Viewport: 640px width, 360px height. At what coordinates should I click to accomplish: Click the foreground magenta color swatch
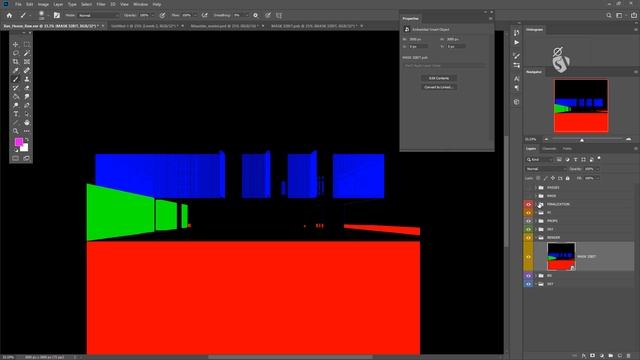pos(18,142)
